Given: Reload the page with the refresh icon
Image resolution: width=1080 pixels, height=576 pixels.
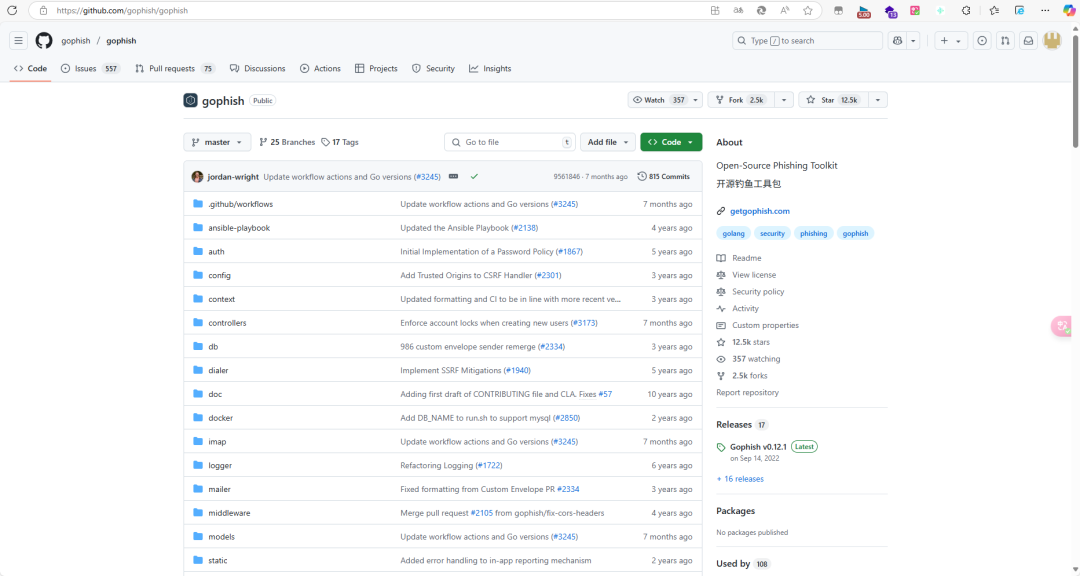Looking at the screenshot, I should tap(12, 10).
